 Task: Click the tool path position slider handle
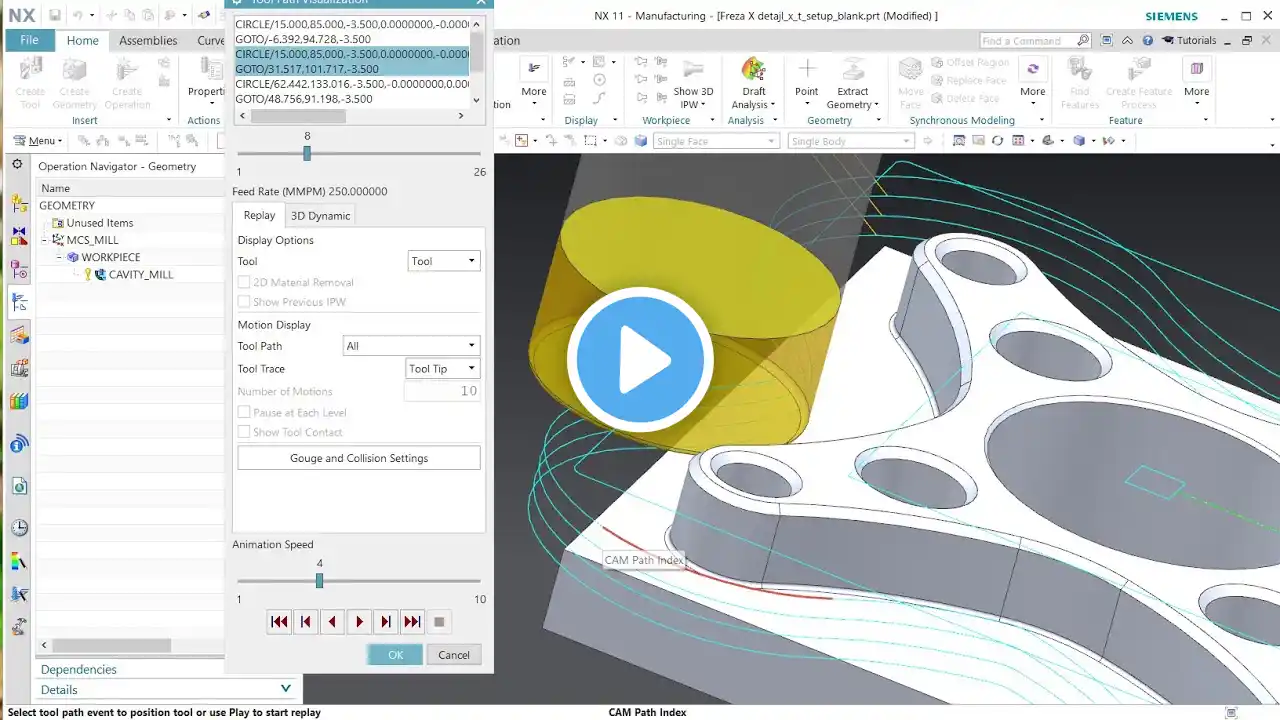coord(307,153)
